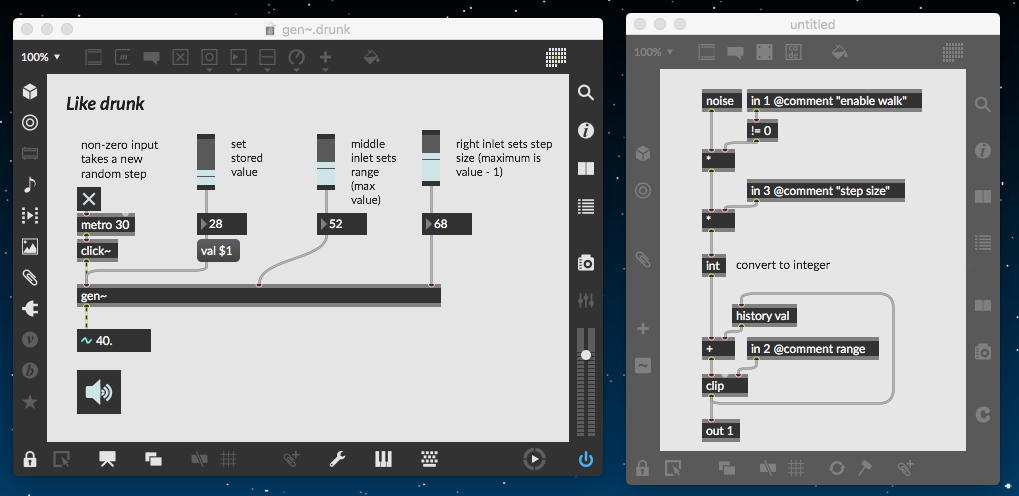
Task: Select the click~ object
Action: pos(97,251)
